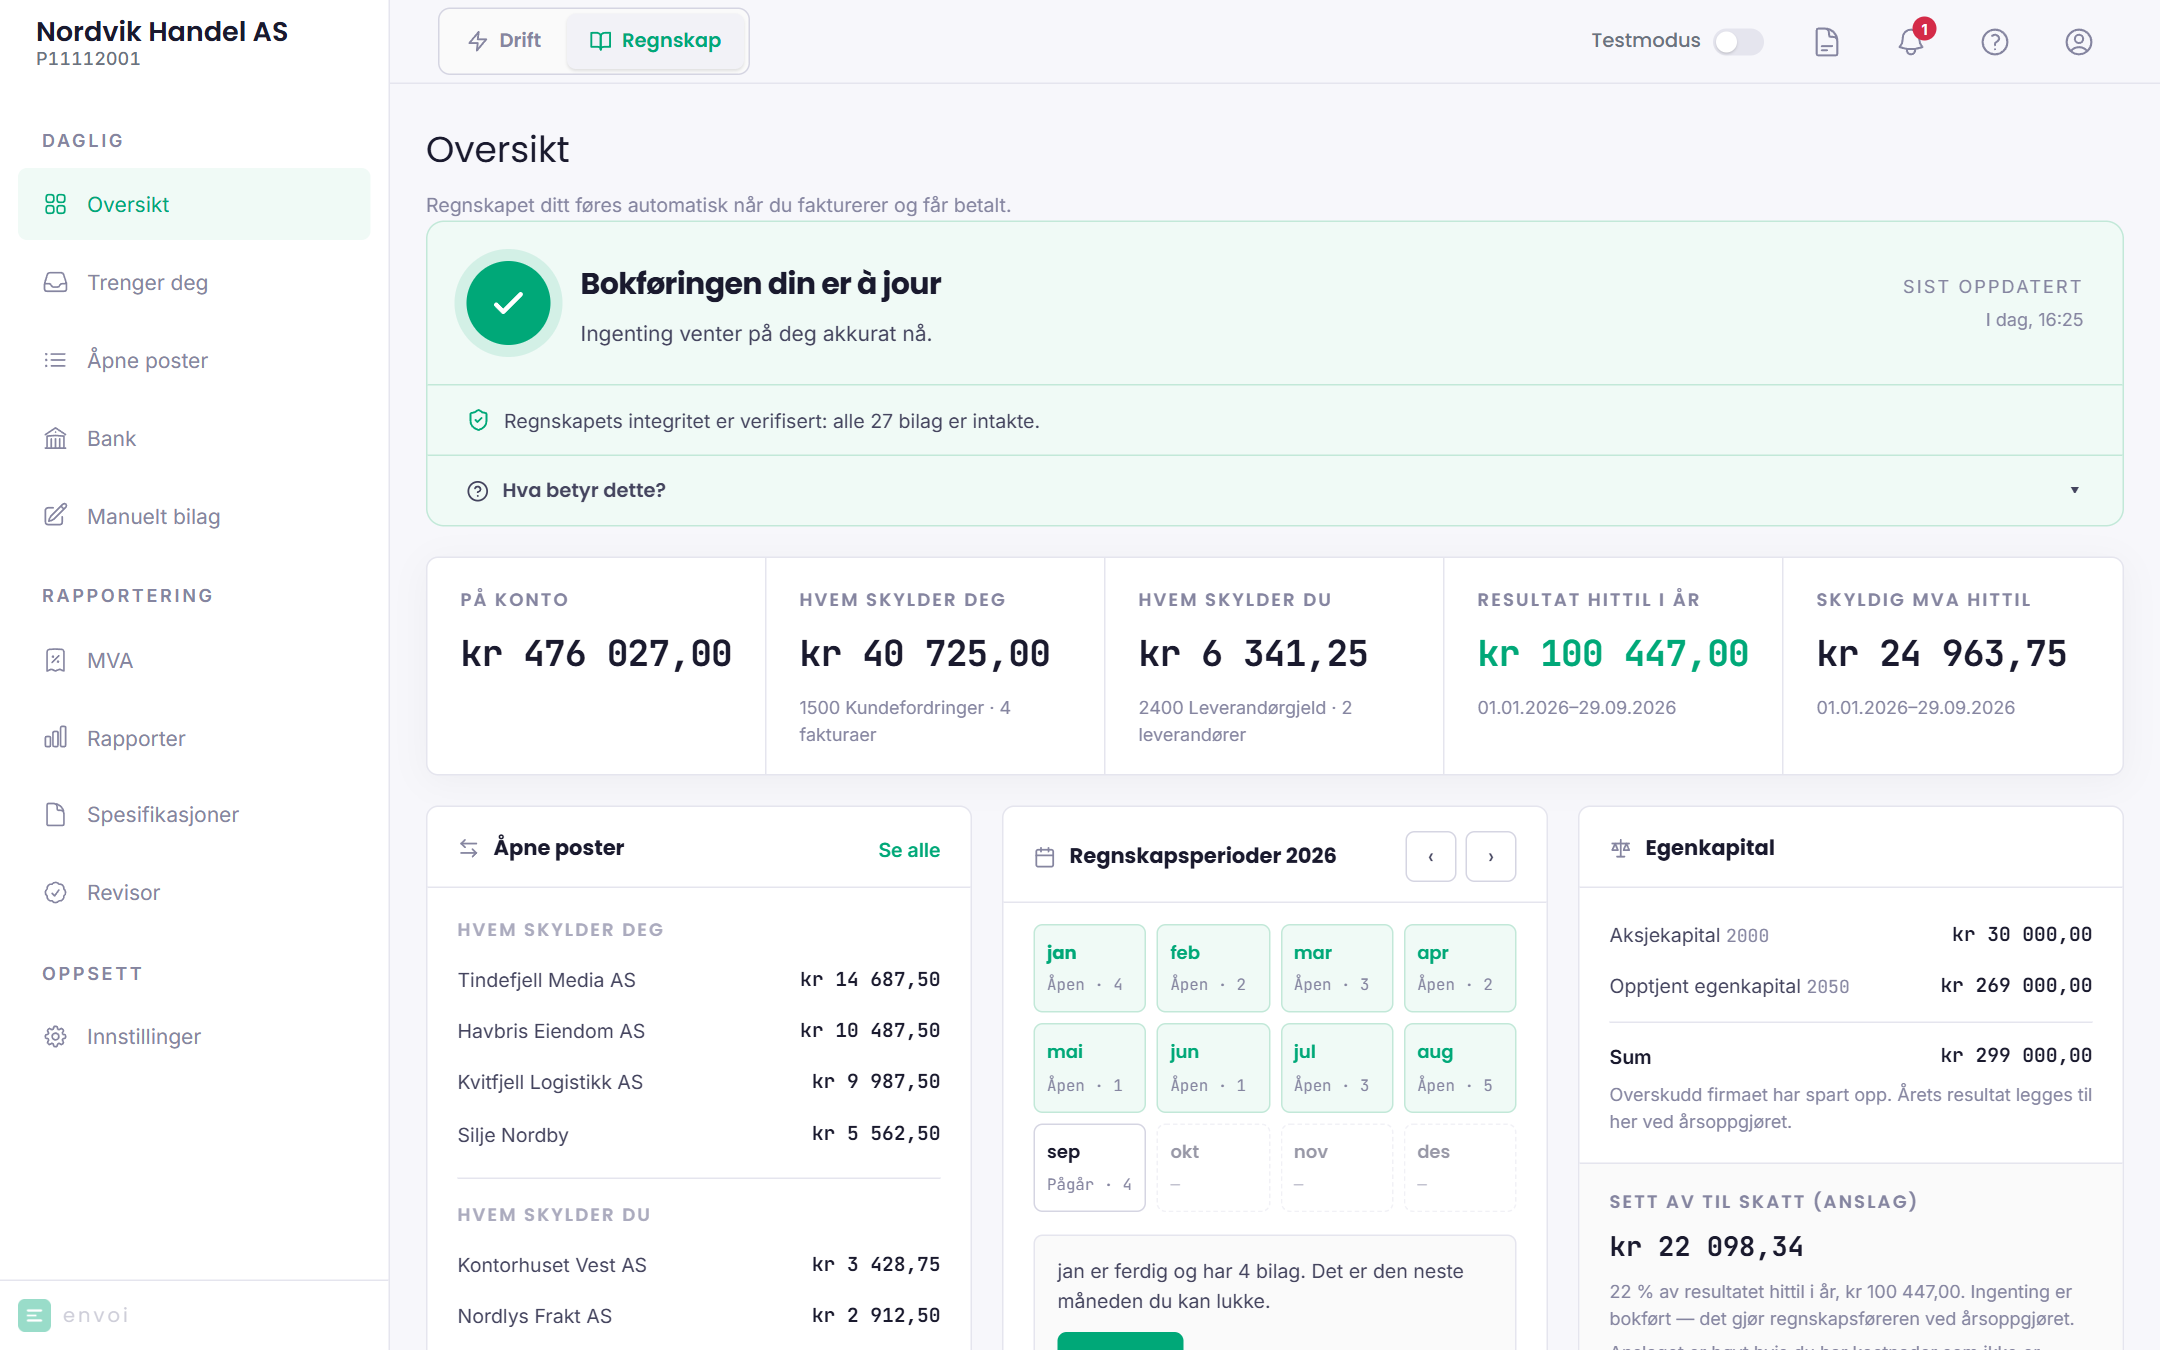Click the Silje Nordby row
This screenshot has width=2160, height=1350.
[698, 1134]
